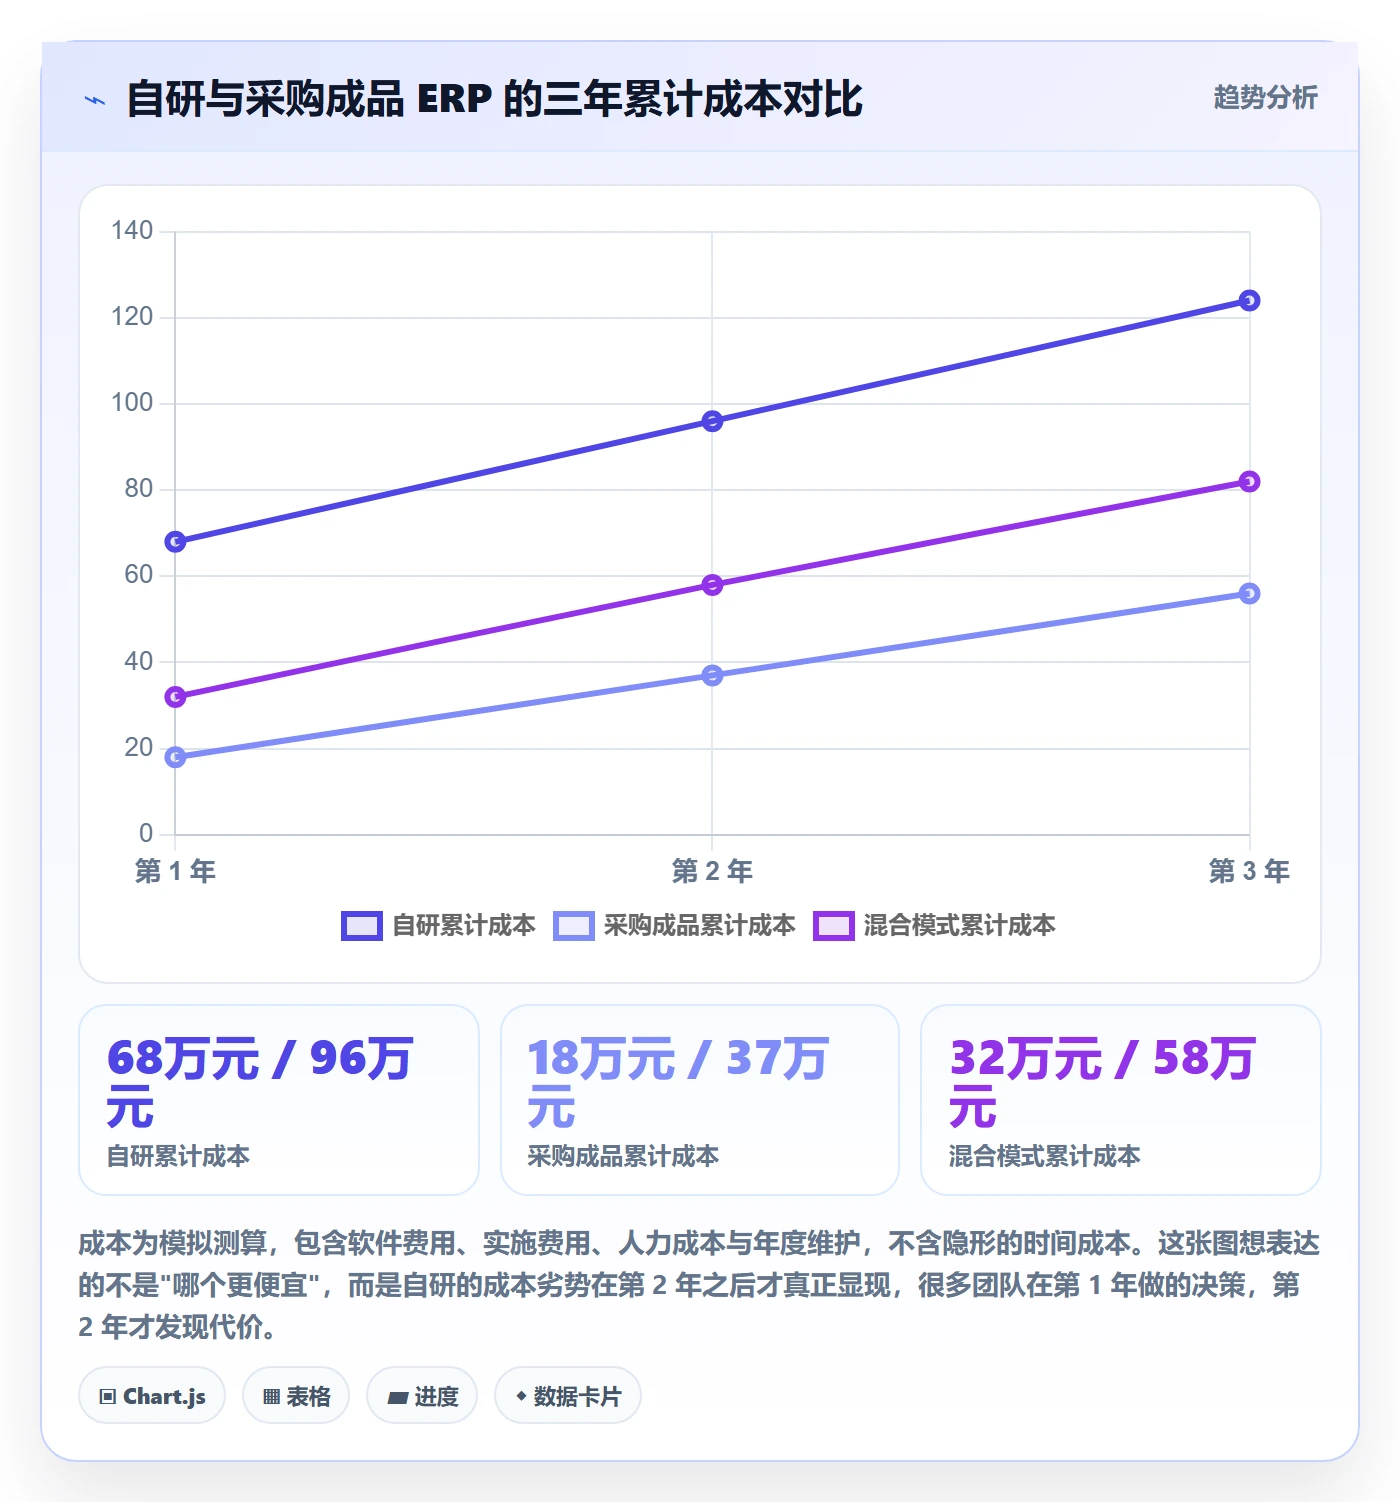Click the 100 y-axis value
The width and height of the screenshot is (1400, 1502).
132,403
